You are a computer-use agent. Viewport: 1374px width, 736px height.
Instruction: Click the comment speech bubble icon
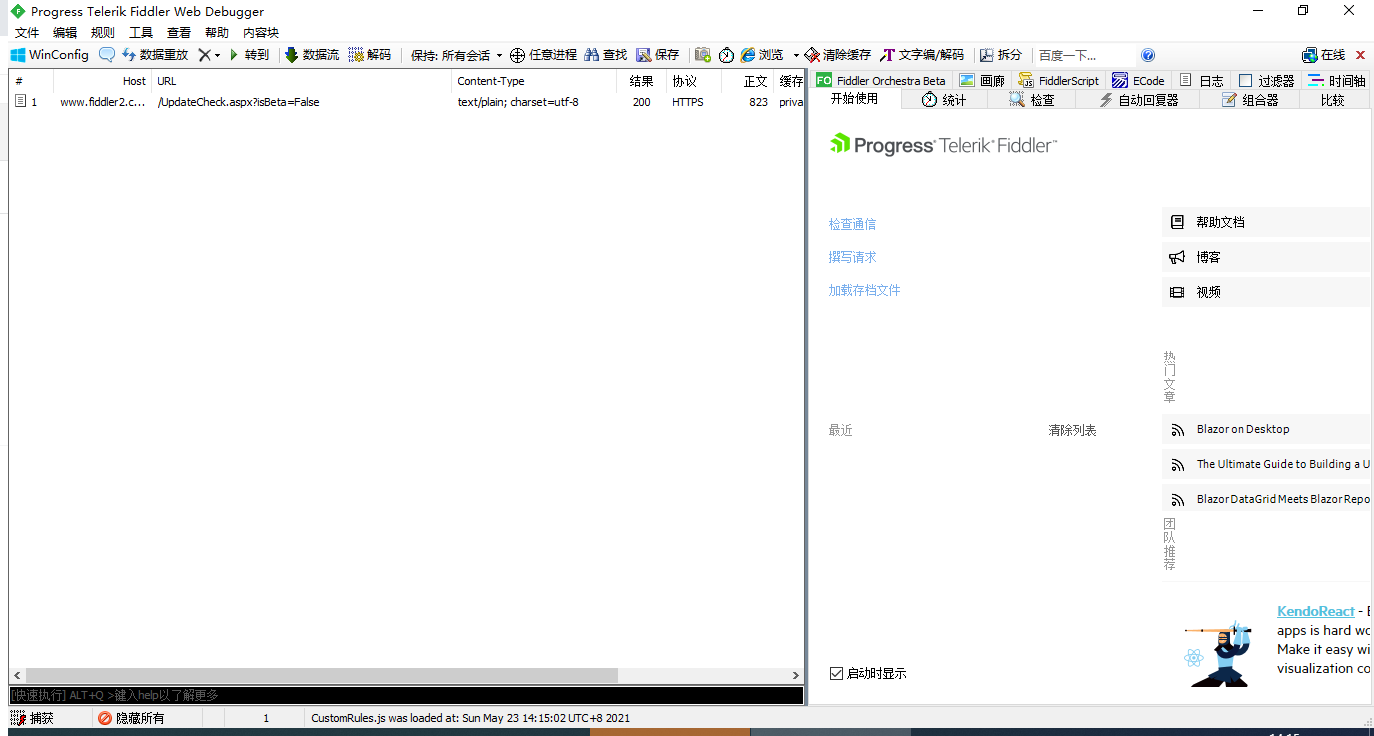tap(107, 55)
